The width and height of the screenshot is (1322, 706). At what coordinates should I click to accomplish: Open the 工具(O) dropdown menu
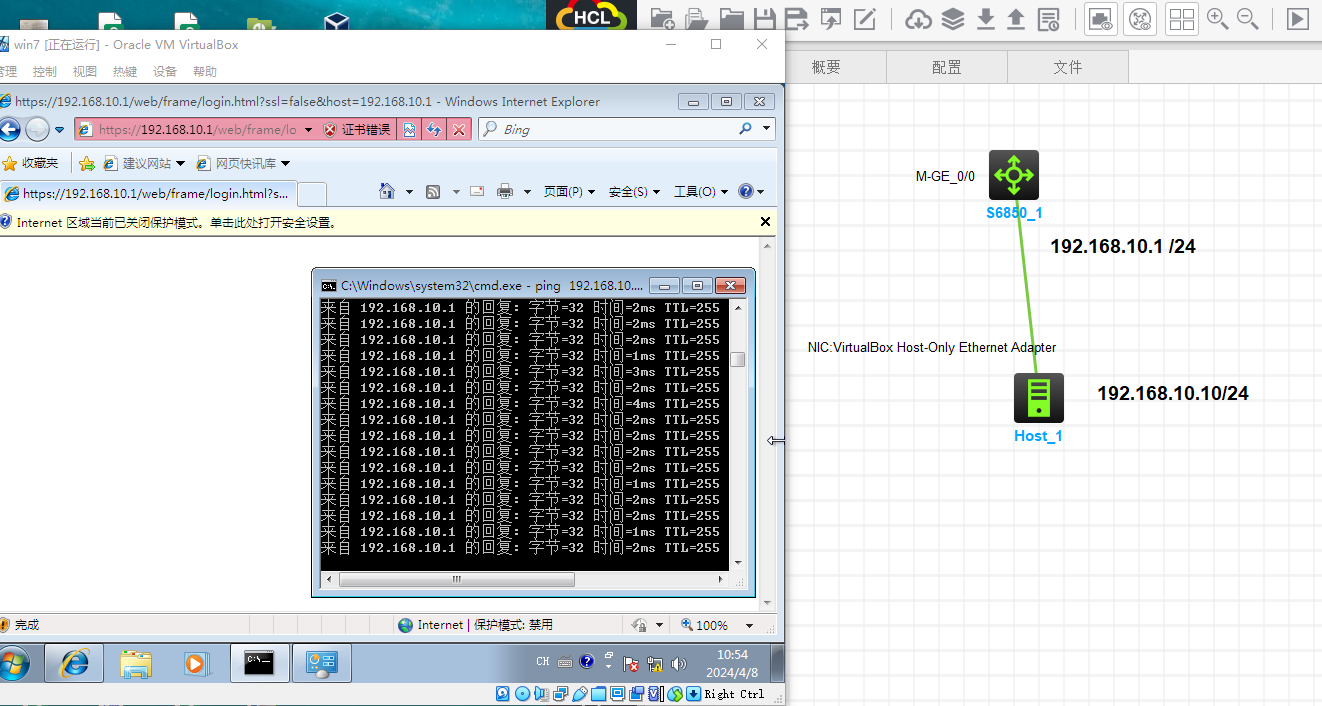pos(699,191)
